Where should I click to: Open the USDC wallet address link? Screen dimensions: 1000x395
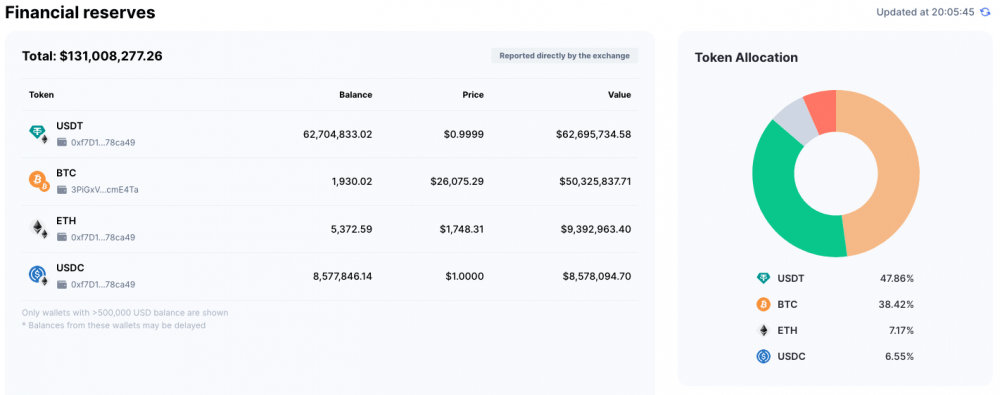click(103, 285)
